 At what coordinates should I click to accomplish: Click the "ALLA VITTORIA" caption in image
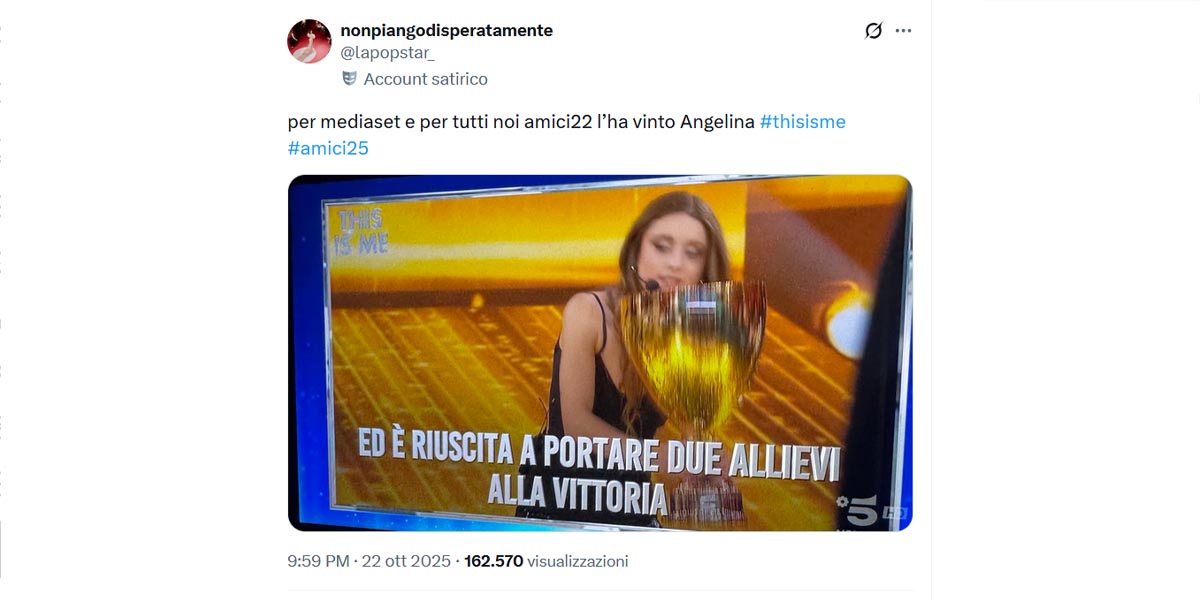point(576,493)
